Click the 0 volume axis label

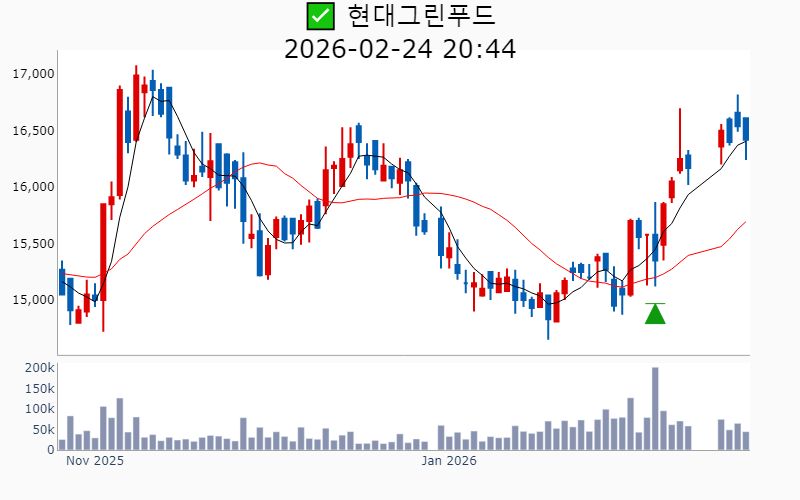coord(50,450)
